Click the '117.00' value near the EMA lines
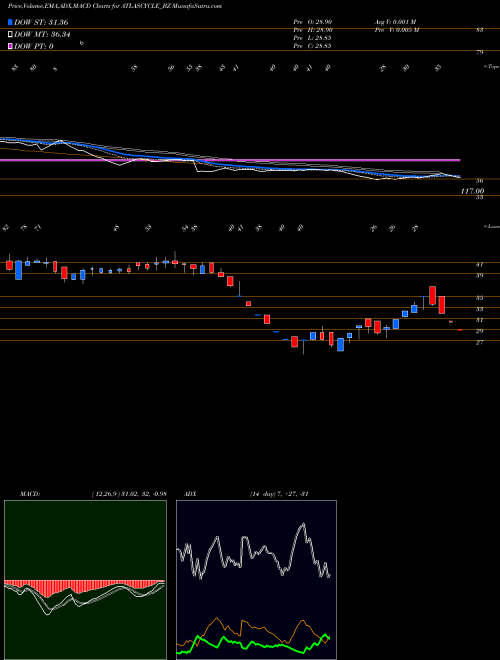The height and width of the screenshot is (660, 500). 472,191
